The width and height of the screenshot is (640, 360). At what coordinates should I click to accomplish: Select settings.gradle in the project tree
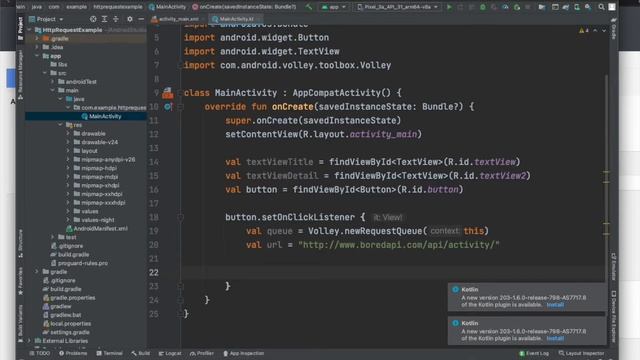click(66, 332)
